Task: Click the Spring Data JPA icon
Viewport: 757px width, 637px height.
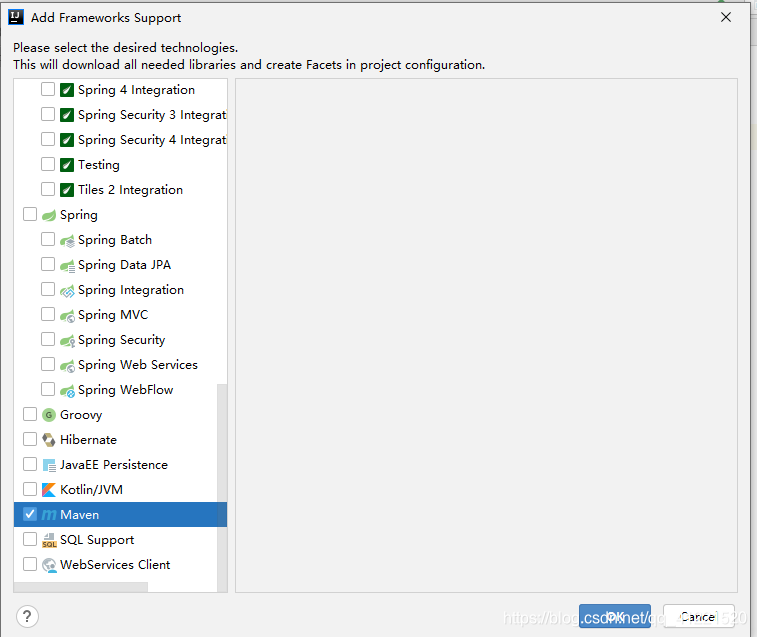Action: click(67, 266)
